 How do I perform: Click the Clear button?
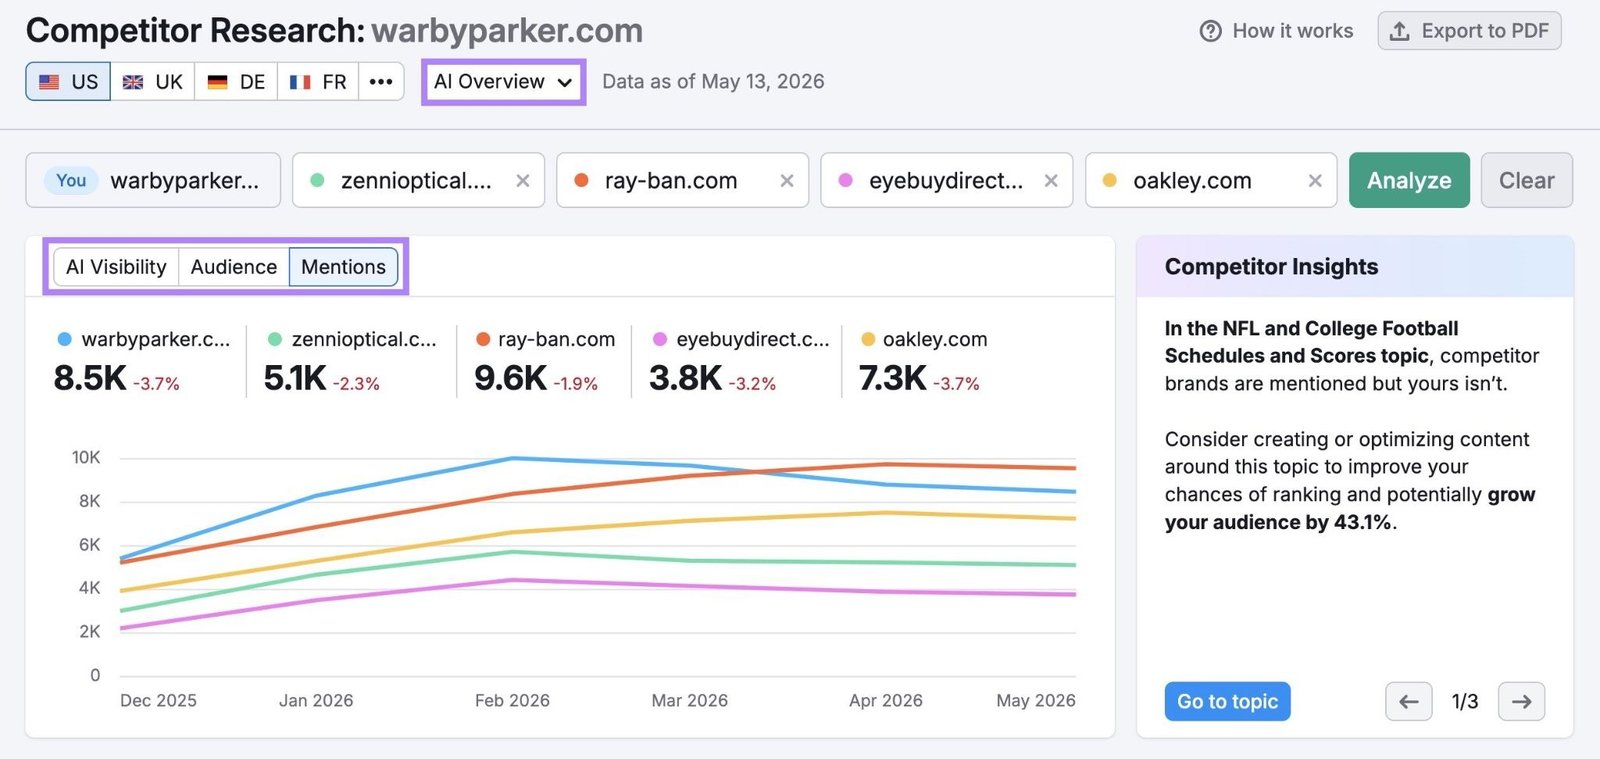[x=1526, y=180]
